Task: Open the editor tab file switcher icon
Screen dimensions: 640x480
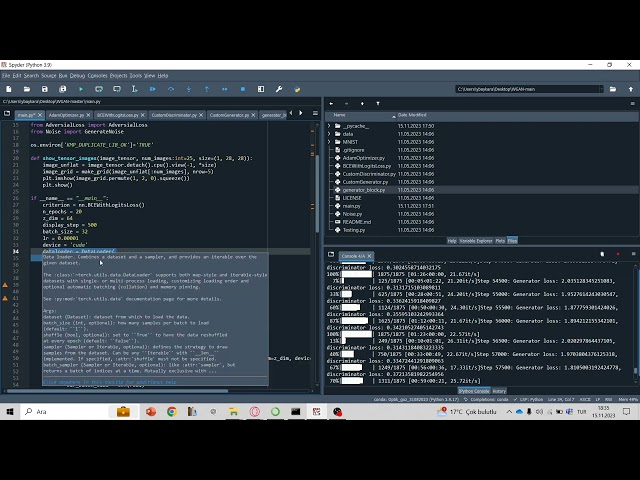Action: coord(7,113)
